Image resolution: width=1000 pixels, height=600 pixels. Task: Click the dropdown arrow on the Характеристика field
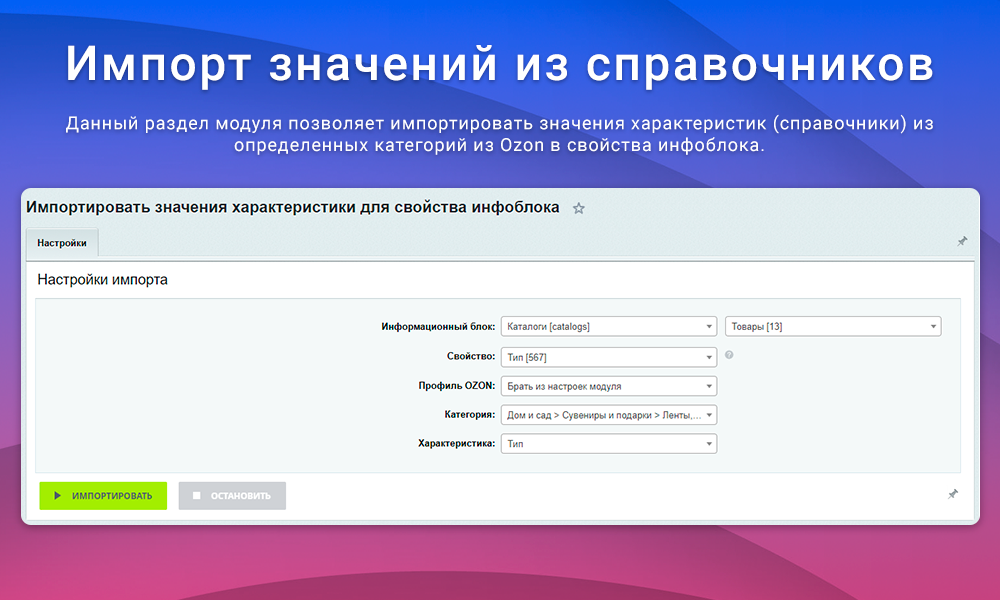click(707, 443)
